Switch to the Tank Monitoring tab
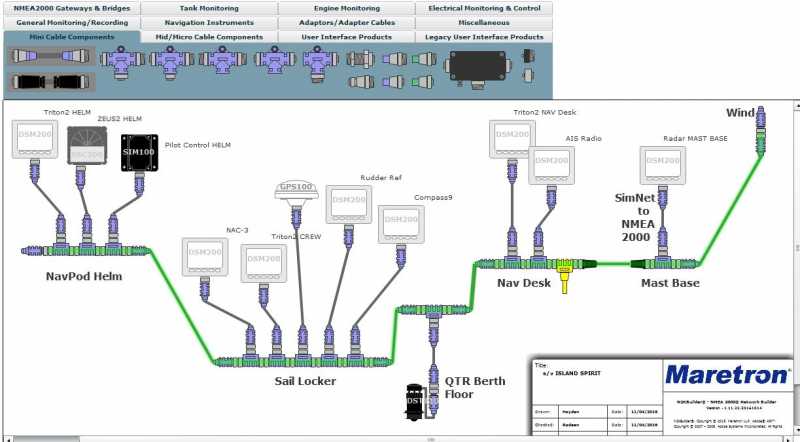Image resolution: width=800 pixels, height=442 pixels. click(207, 8)
